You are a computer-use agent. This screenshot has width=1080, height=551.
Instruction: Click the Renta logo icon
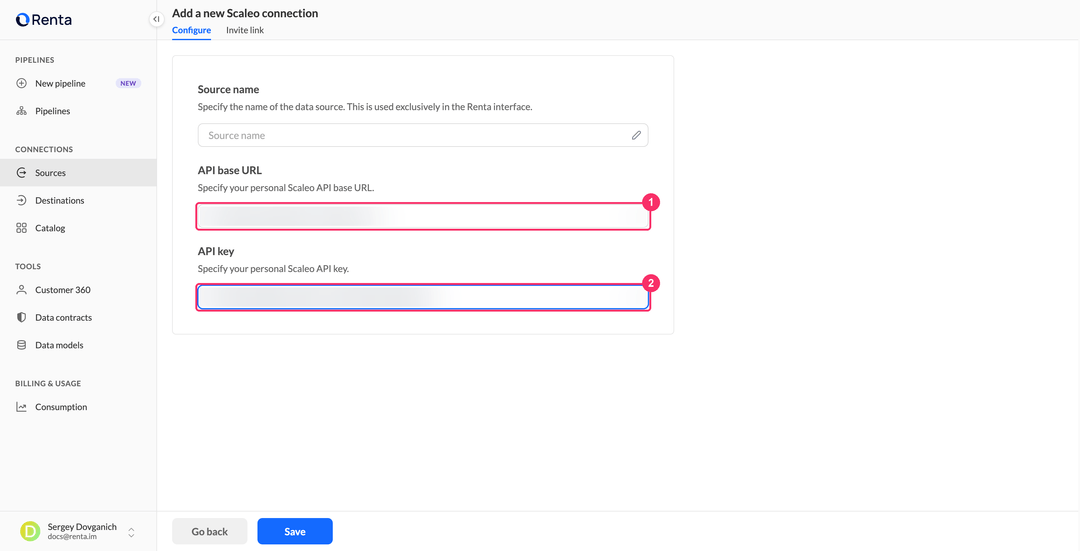point(22,19)
